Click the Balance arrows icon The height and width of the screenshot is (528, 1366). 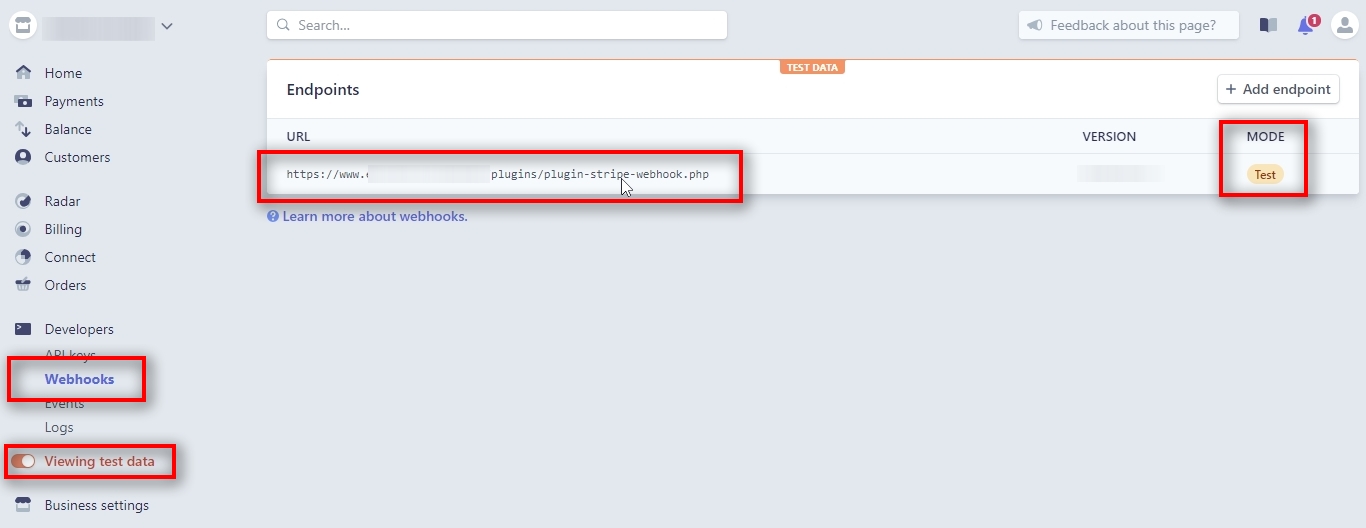(23, 129)
